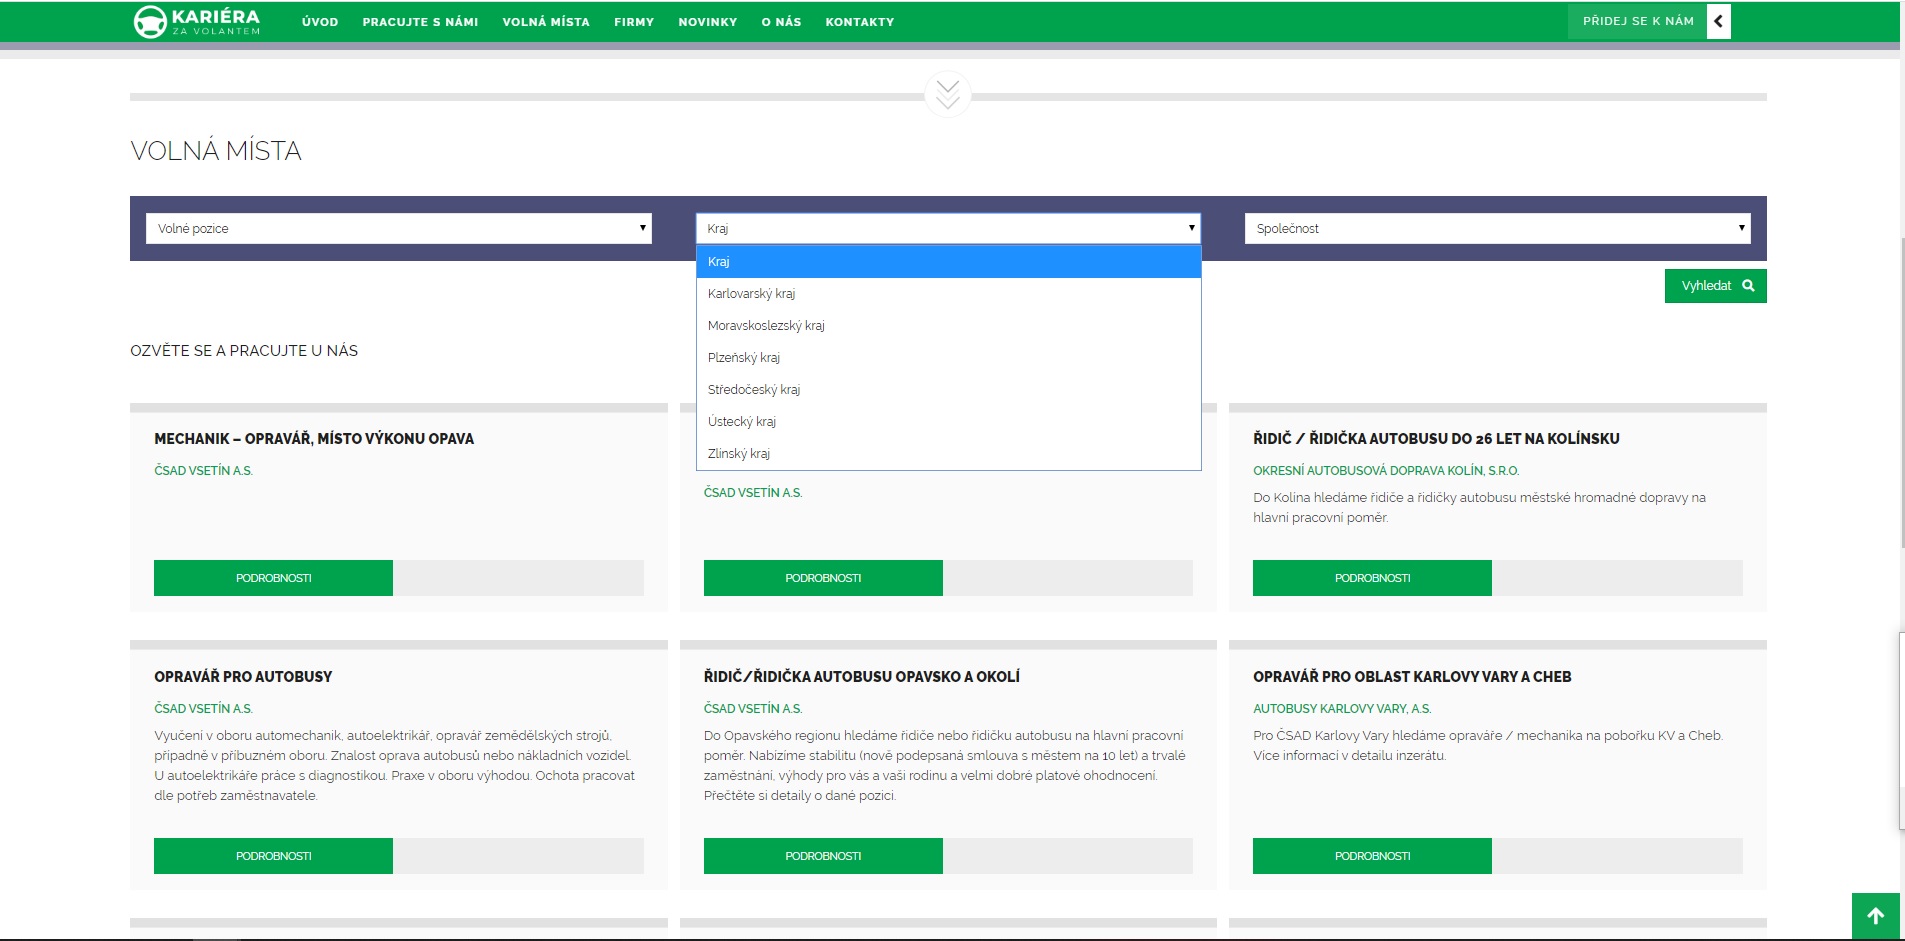This screenshot has height=941, width=1905.
Task: Click the double chevron scroll-down icon
Action: click(x=948, y=95)
